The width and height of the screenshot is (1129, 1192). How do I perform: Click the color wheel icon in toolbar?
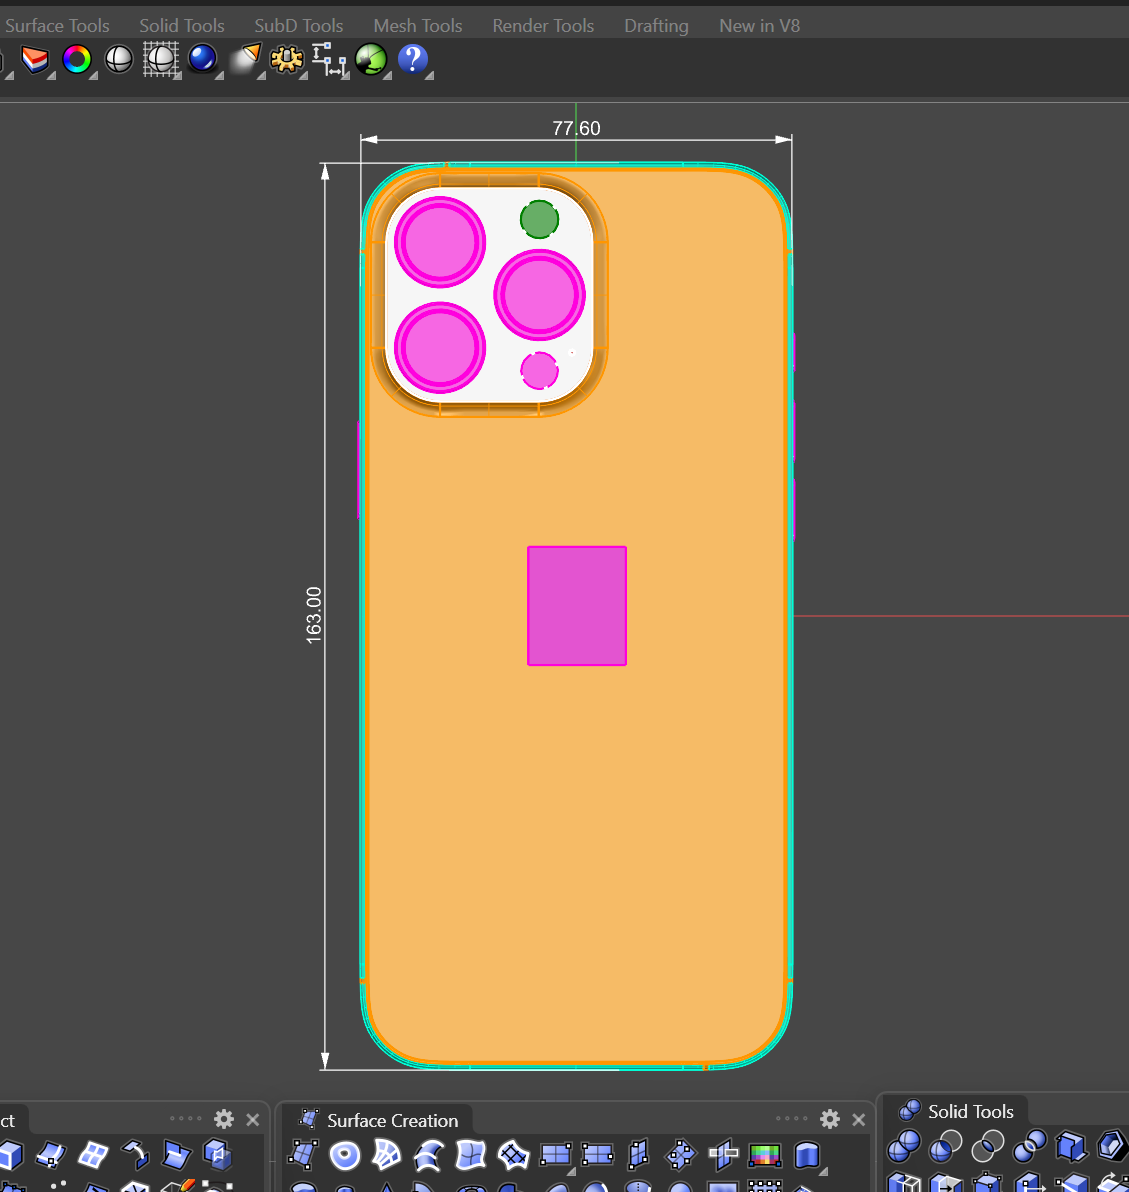pyautogui.click(x=77, y=60)
